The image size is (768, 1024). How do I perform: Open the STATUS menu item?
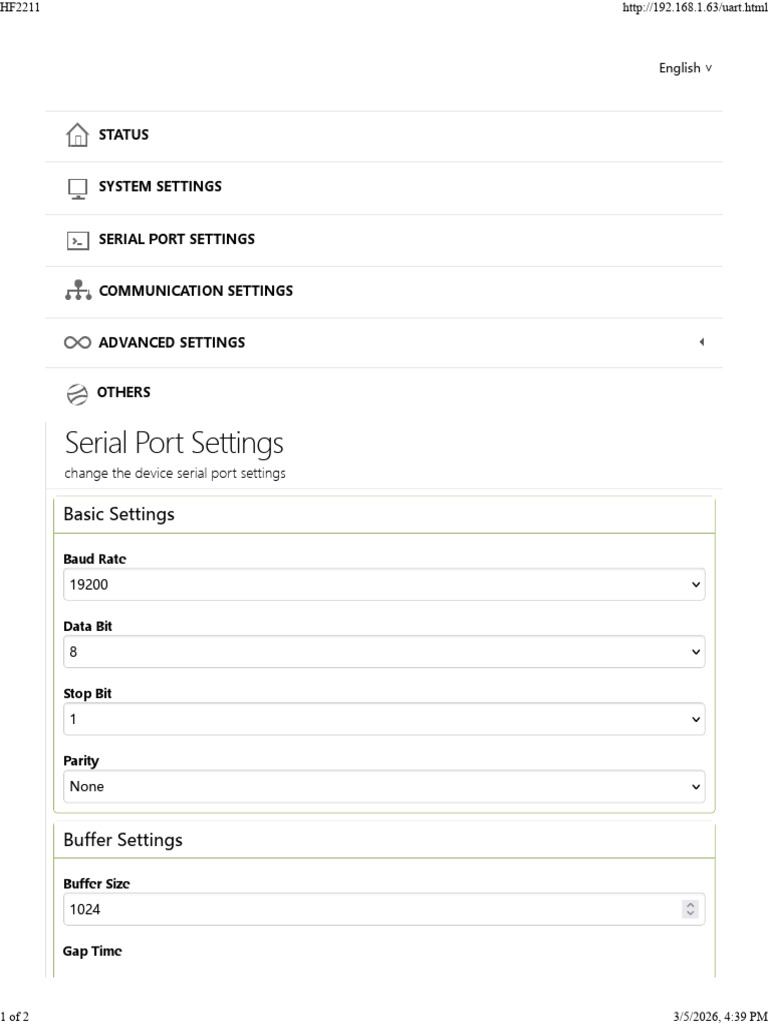click(x=384, y=136)
